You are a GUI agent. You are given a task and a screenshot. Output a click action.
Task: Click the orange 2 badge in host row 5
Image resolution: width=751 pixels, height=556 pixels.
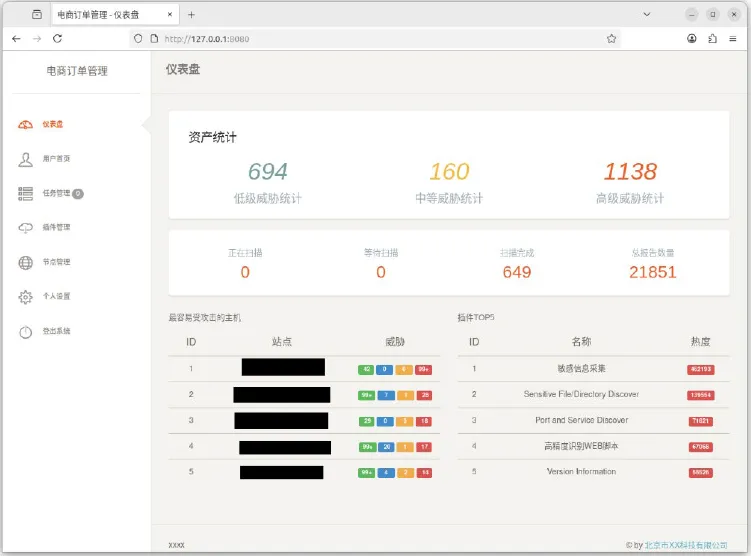point(405,473)
